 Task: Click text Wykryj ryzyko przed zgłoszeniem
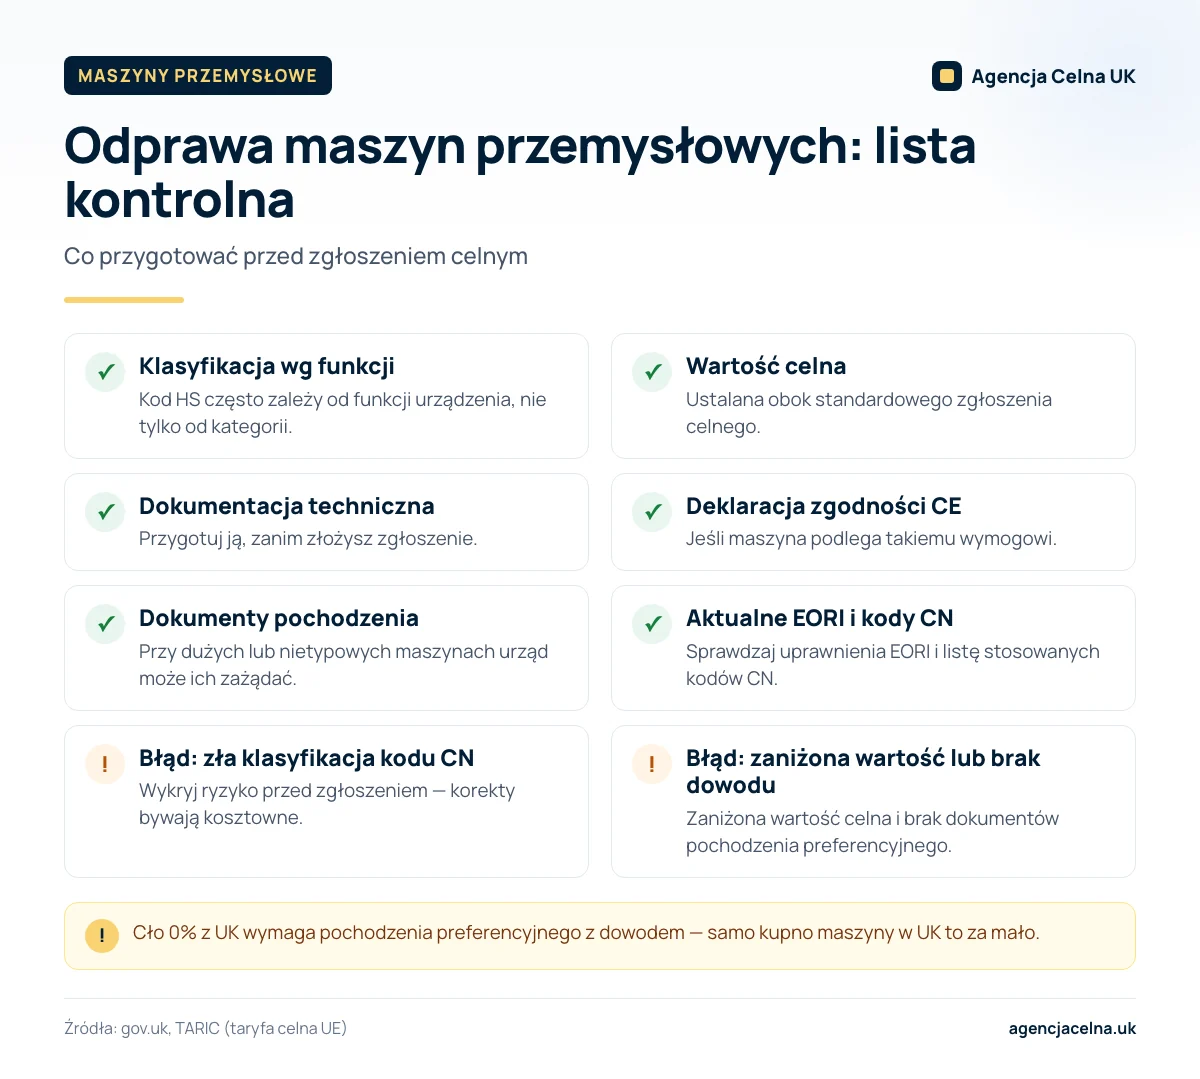pyautogui.click(x=327, y=804)
